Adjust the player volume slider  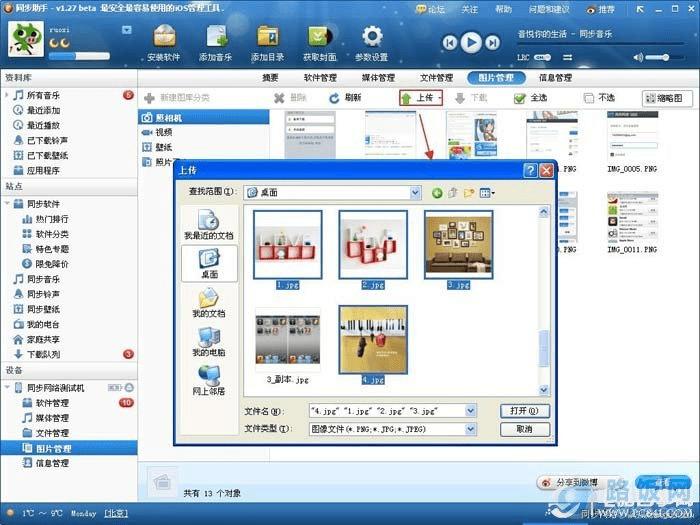point(664,58)
